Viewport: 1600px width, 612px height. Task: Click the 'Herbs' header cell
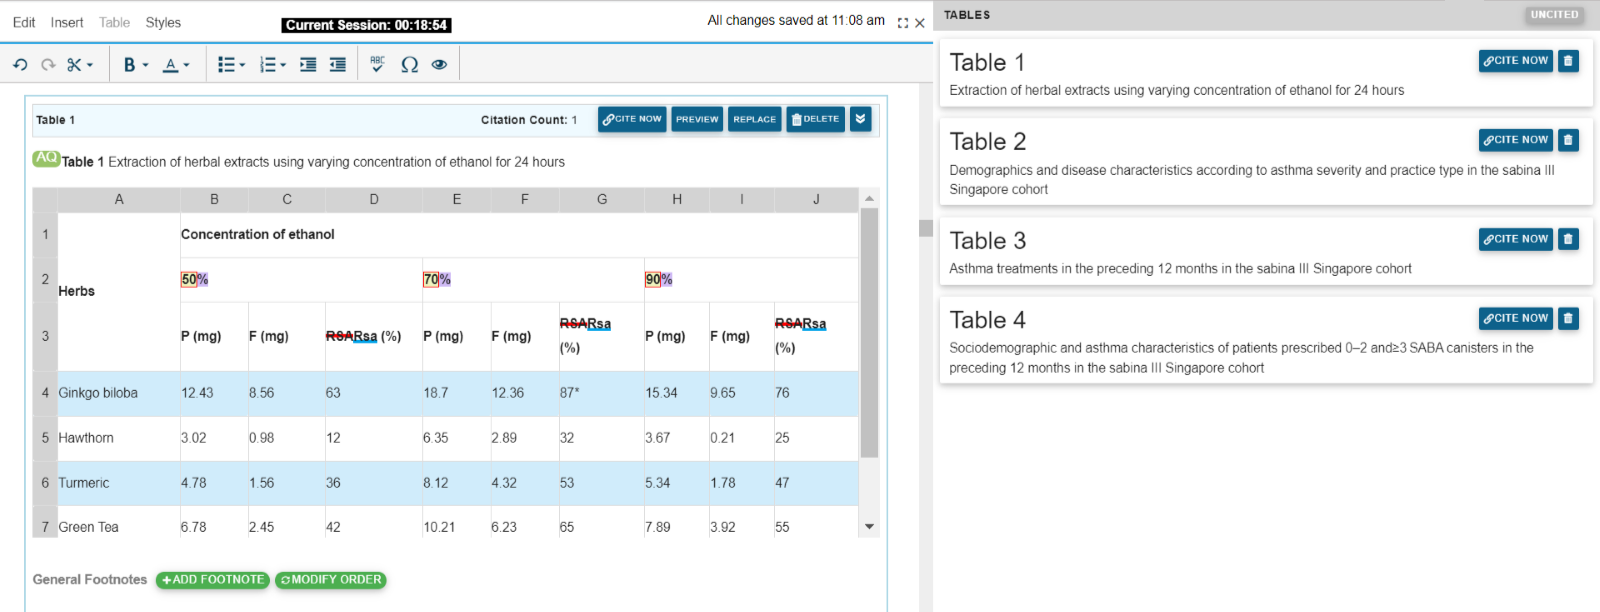[119, 291]
